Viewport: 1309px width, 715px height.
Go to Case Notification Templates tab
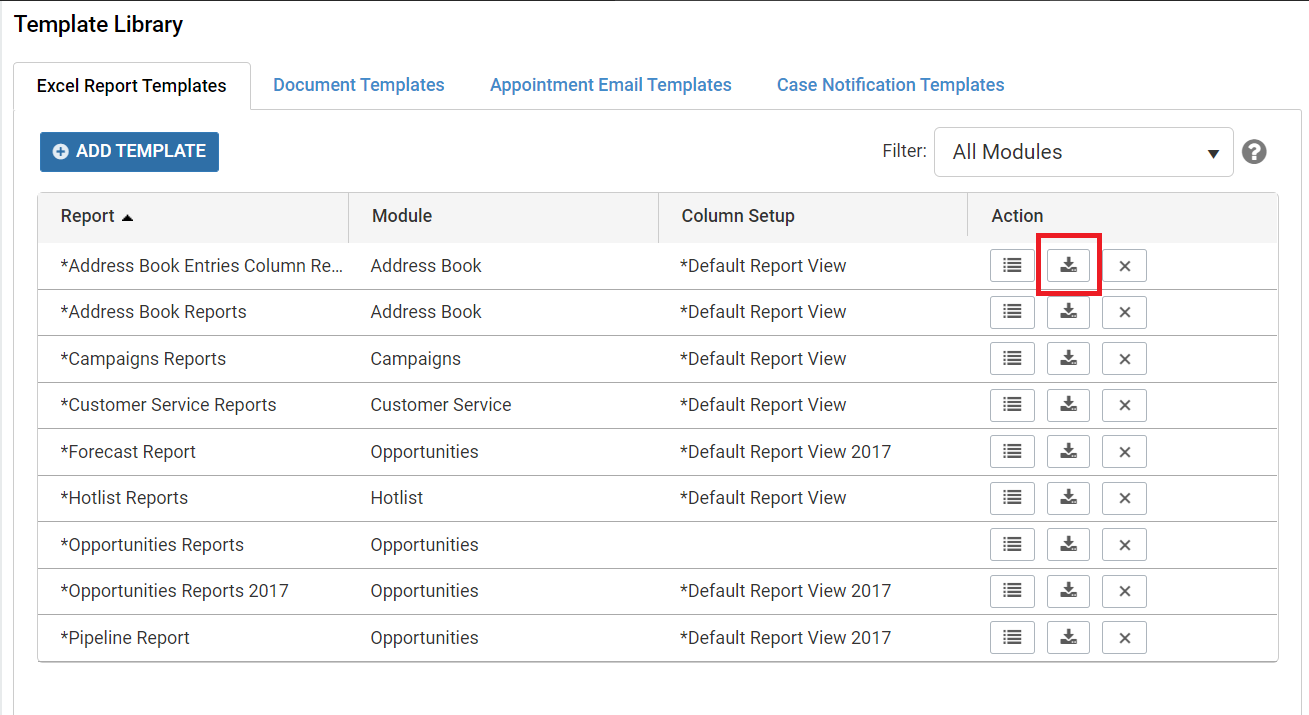pyautogui.click(x=890, y=85)
